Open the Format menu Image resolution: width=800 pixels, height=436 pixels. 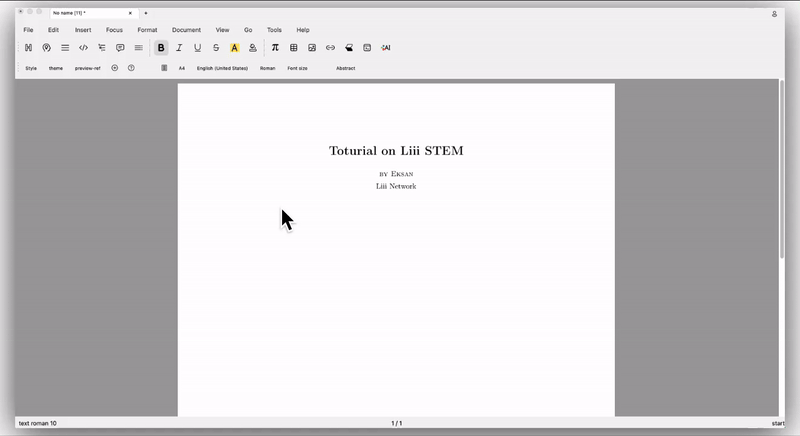click(147, 30)
